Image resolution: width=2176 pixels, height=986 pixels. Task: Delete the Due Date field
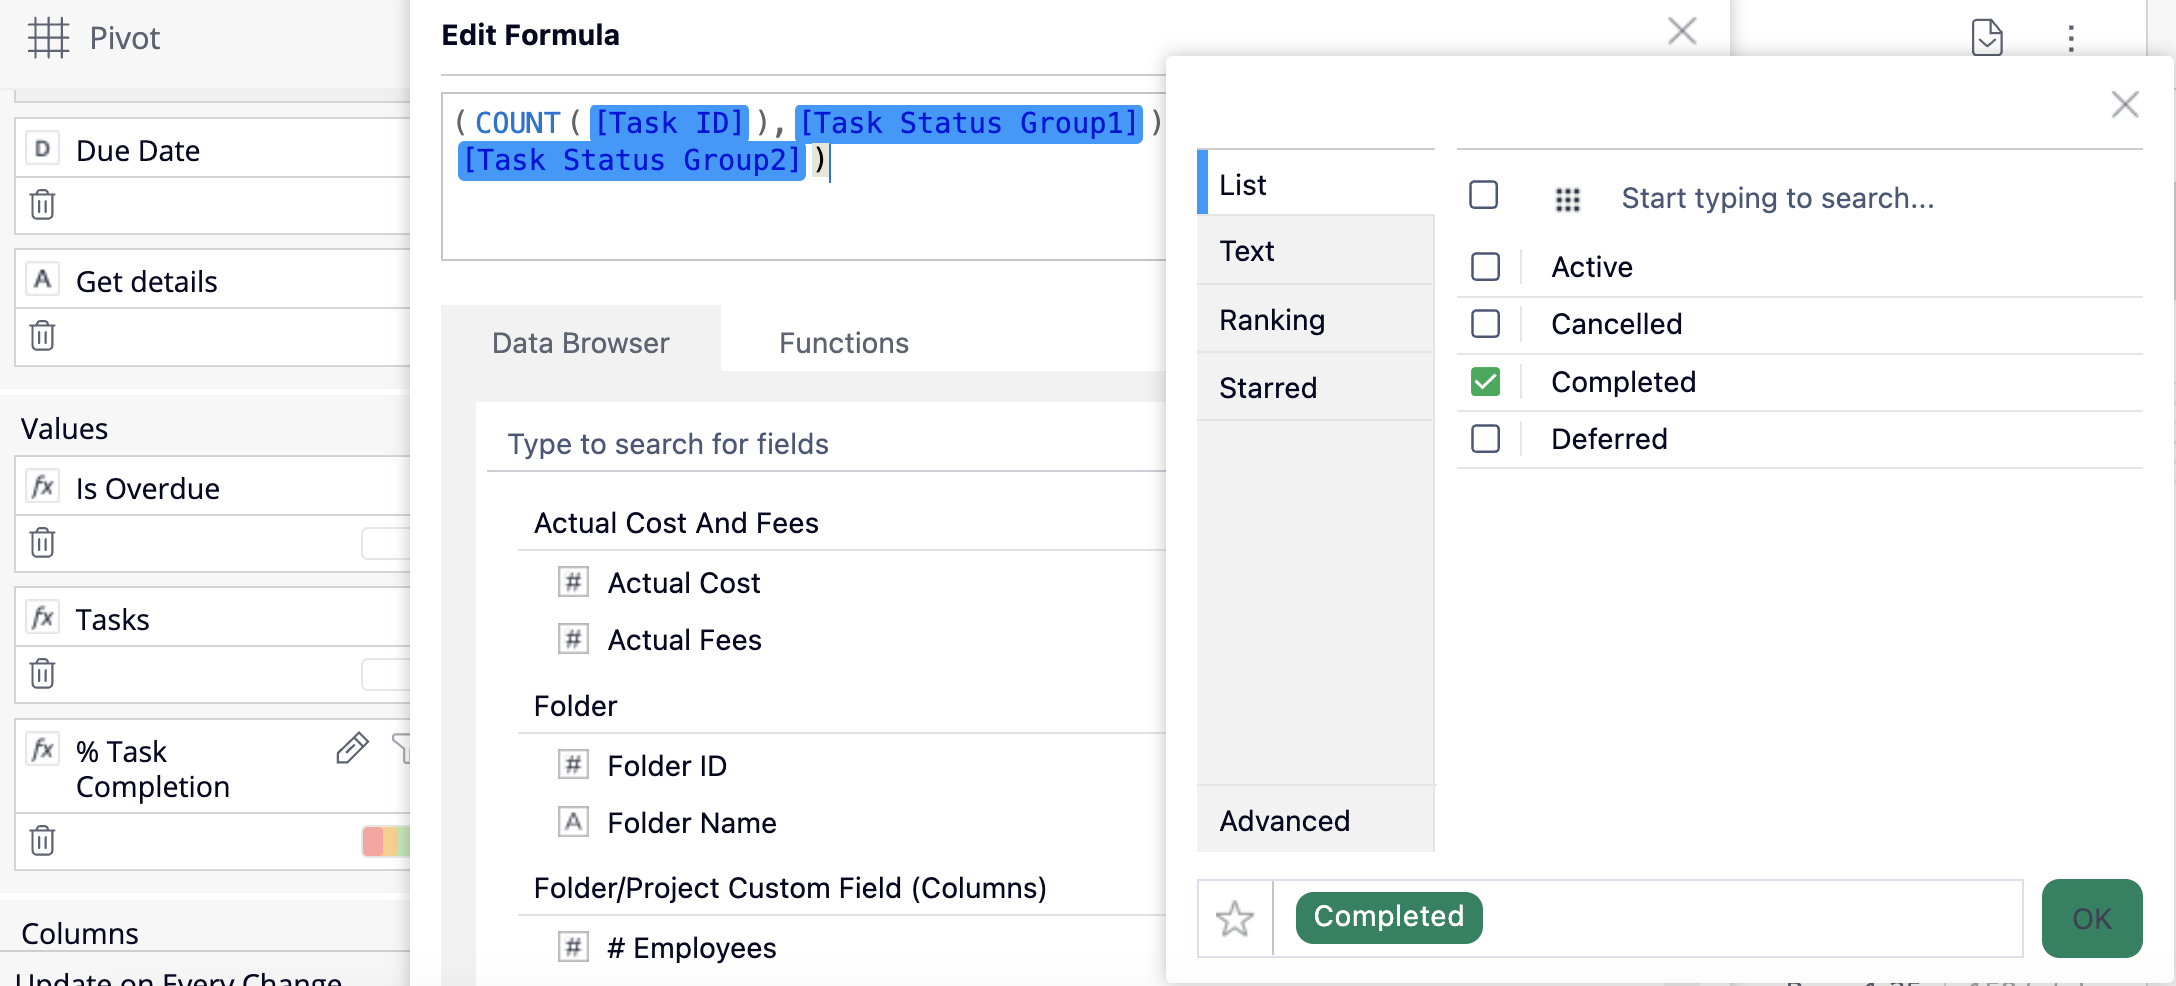click(x=42, y=205)
